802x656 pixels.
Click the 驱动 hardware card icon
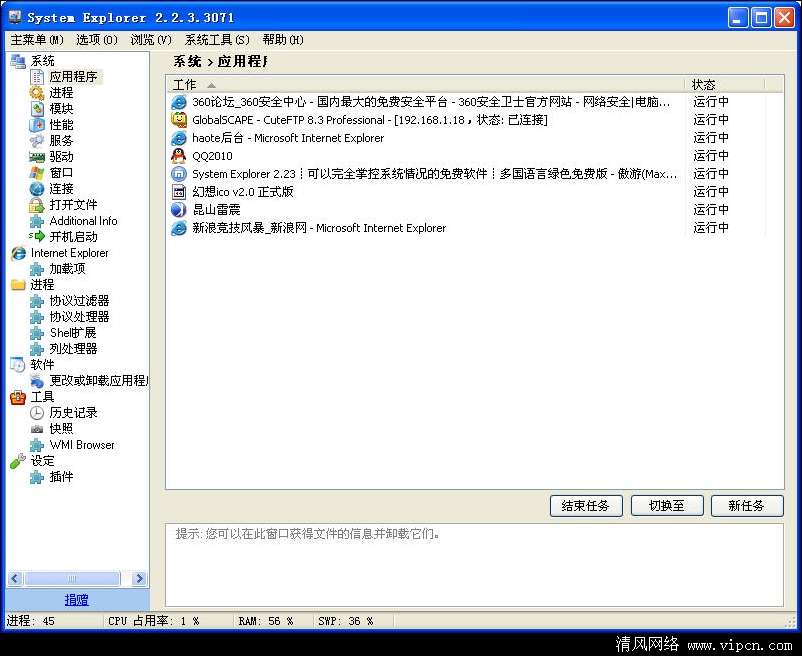37,157
